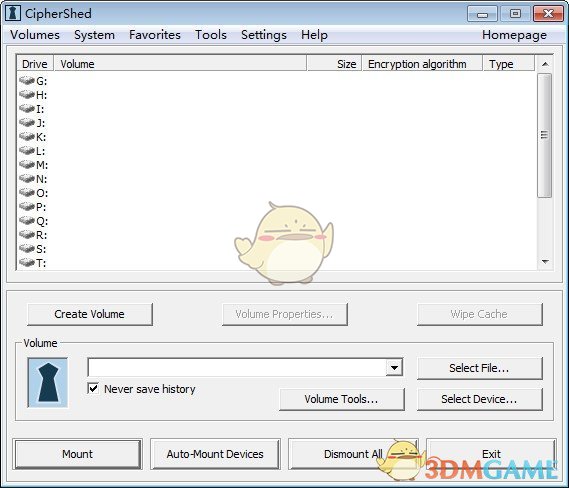Expand the volume path combo box dropdown
This screenshot has width=569, height=488.
coord(394,368)
